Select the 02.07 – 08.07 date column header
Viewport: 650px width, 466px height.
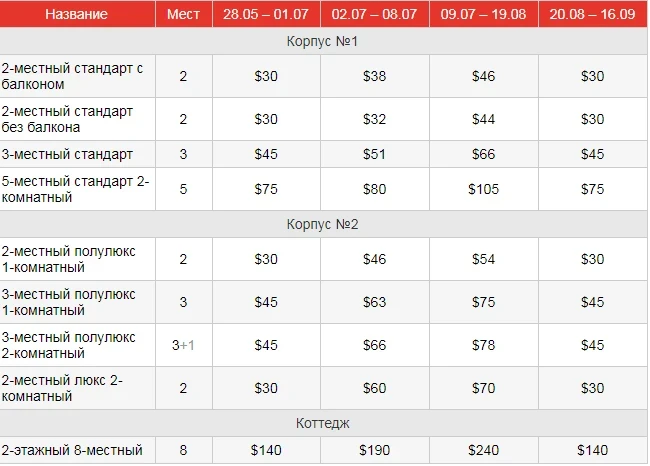tap(374, 14)
